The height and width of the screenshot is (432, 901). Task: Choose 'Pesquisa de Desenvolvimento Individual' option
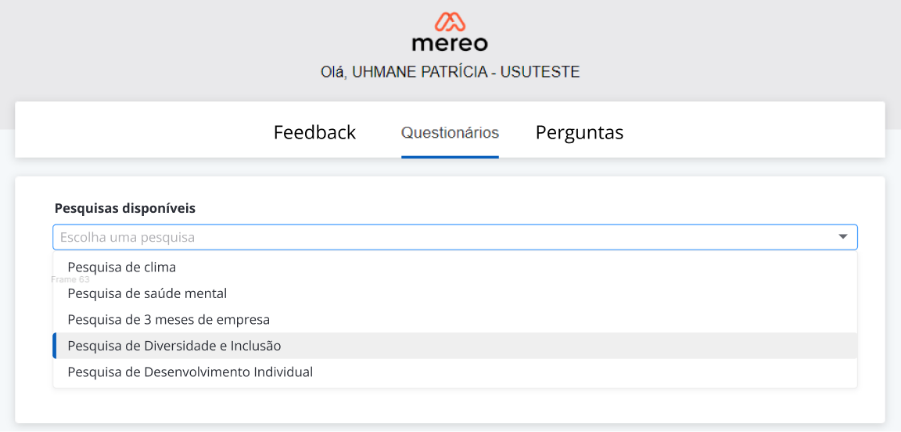(x=190, y=372)
